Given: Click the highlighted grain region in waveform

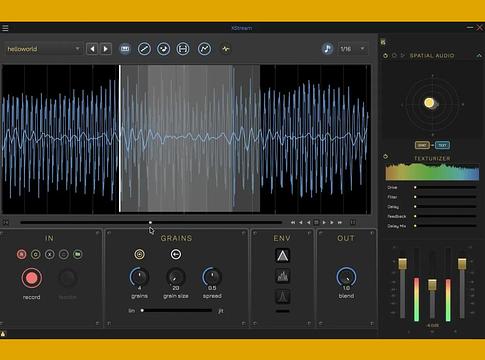Looking at the screenshot, I should [190, 138].
